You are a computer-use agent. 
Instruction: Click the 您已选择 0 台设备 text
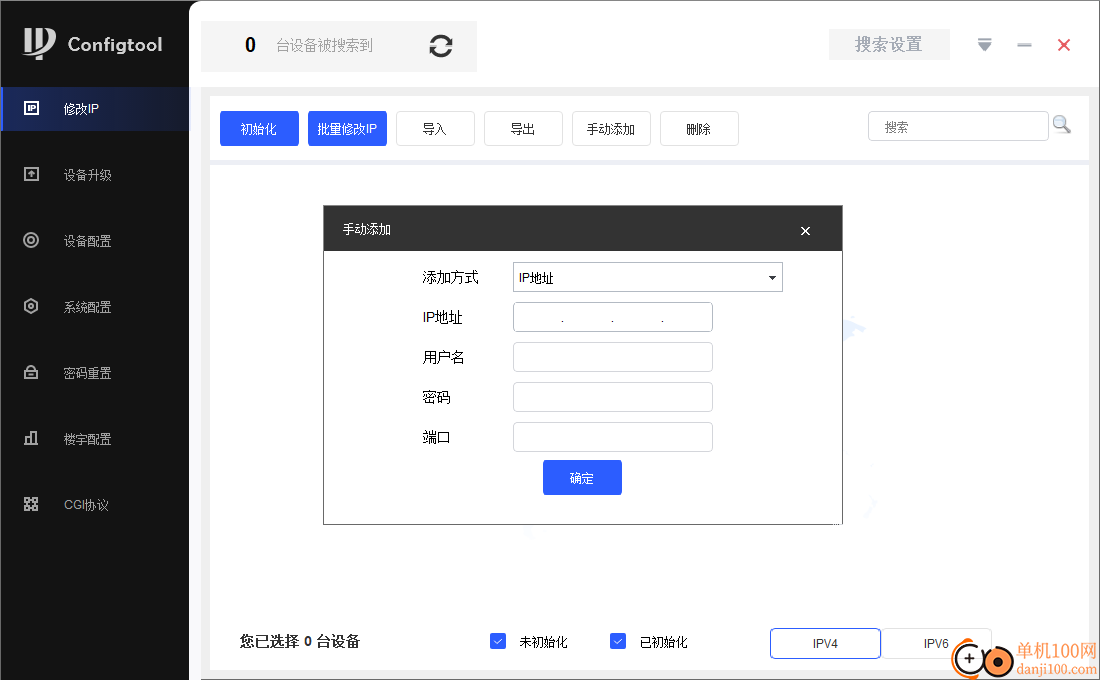coord(300,641)
